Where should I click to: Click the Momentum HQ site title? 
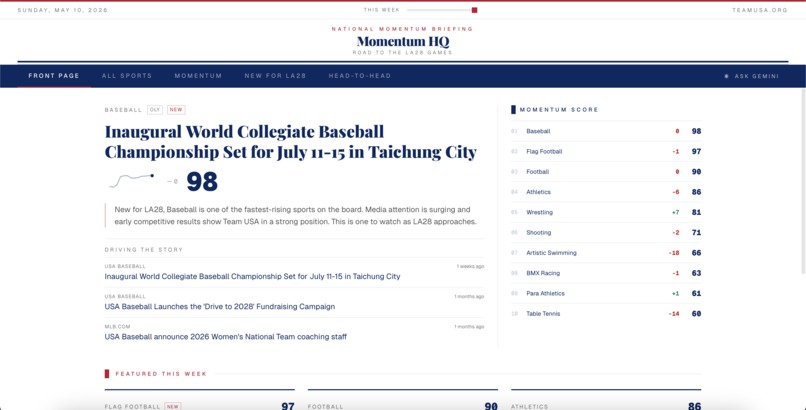pyautogui.click(x=403, y=41)
